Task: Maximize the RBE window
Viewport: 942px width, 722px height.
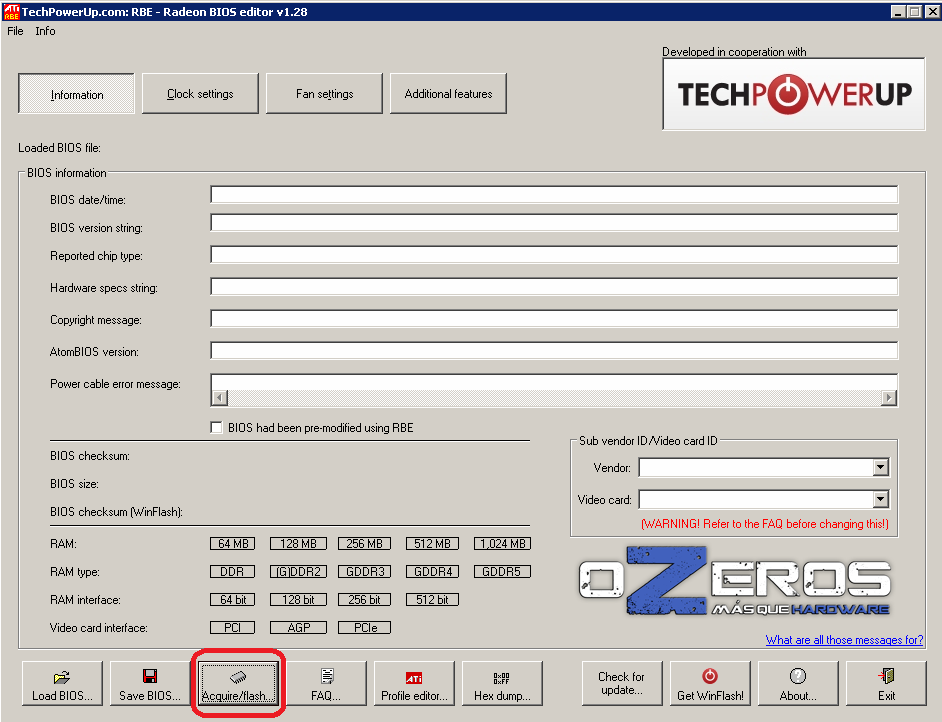Action: click(x=914, y=11)
